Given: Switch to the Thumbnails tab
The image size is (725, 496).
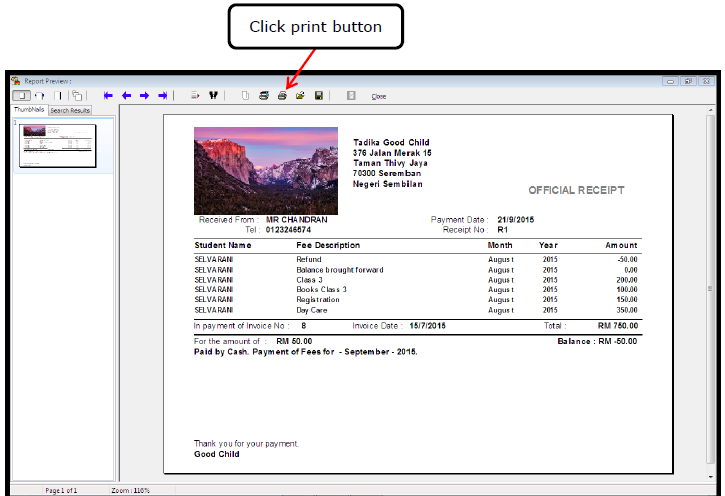Looking at the screenshot, I should [x=28, y=110].
